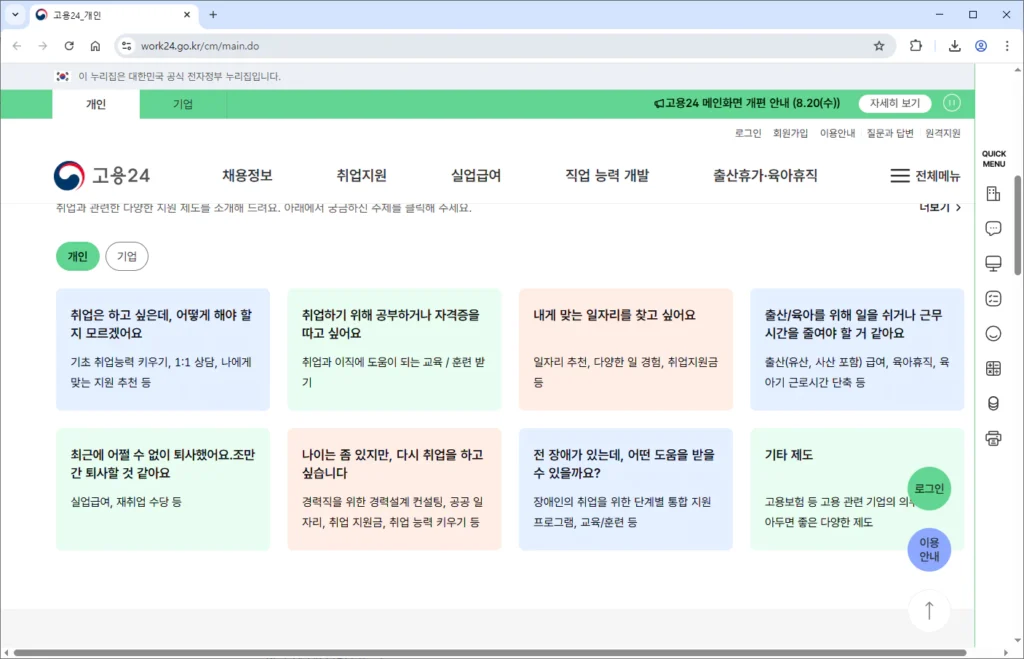Open the 실업급여 menu item
The width and height of the screenshot is (1024, 659).
[x=474, y=172]
